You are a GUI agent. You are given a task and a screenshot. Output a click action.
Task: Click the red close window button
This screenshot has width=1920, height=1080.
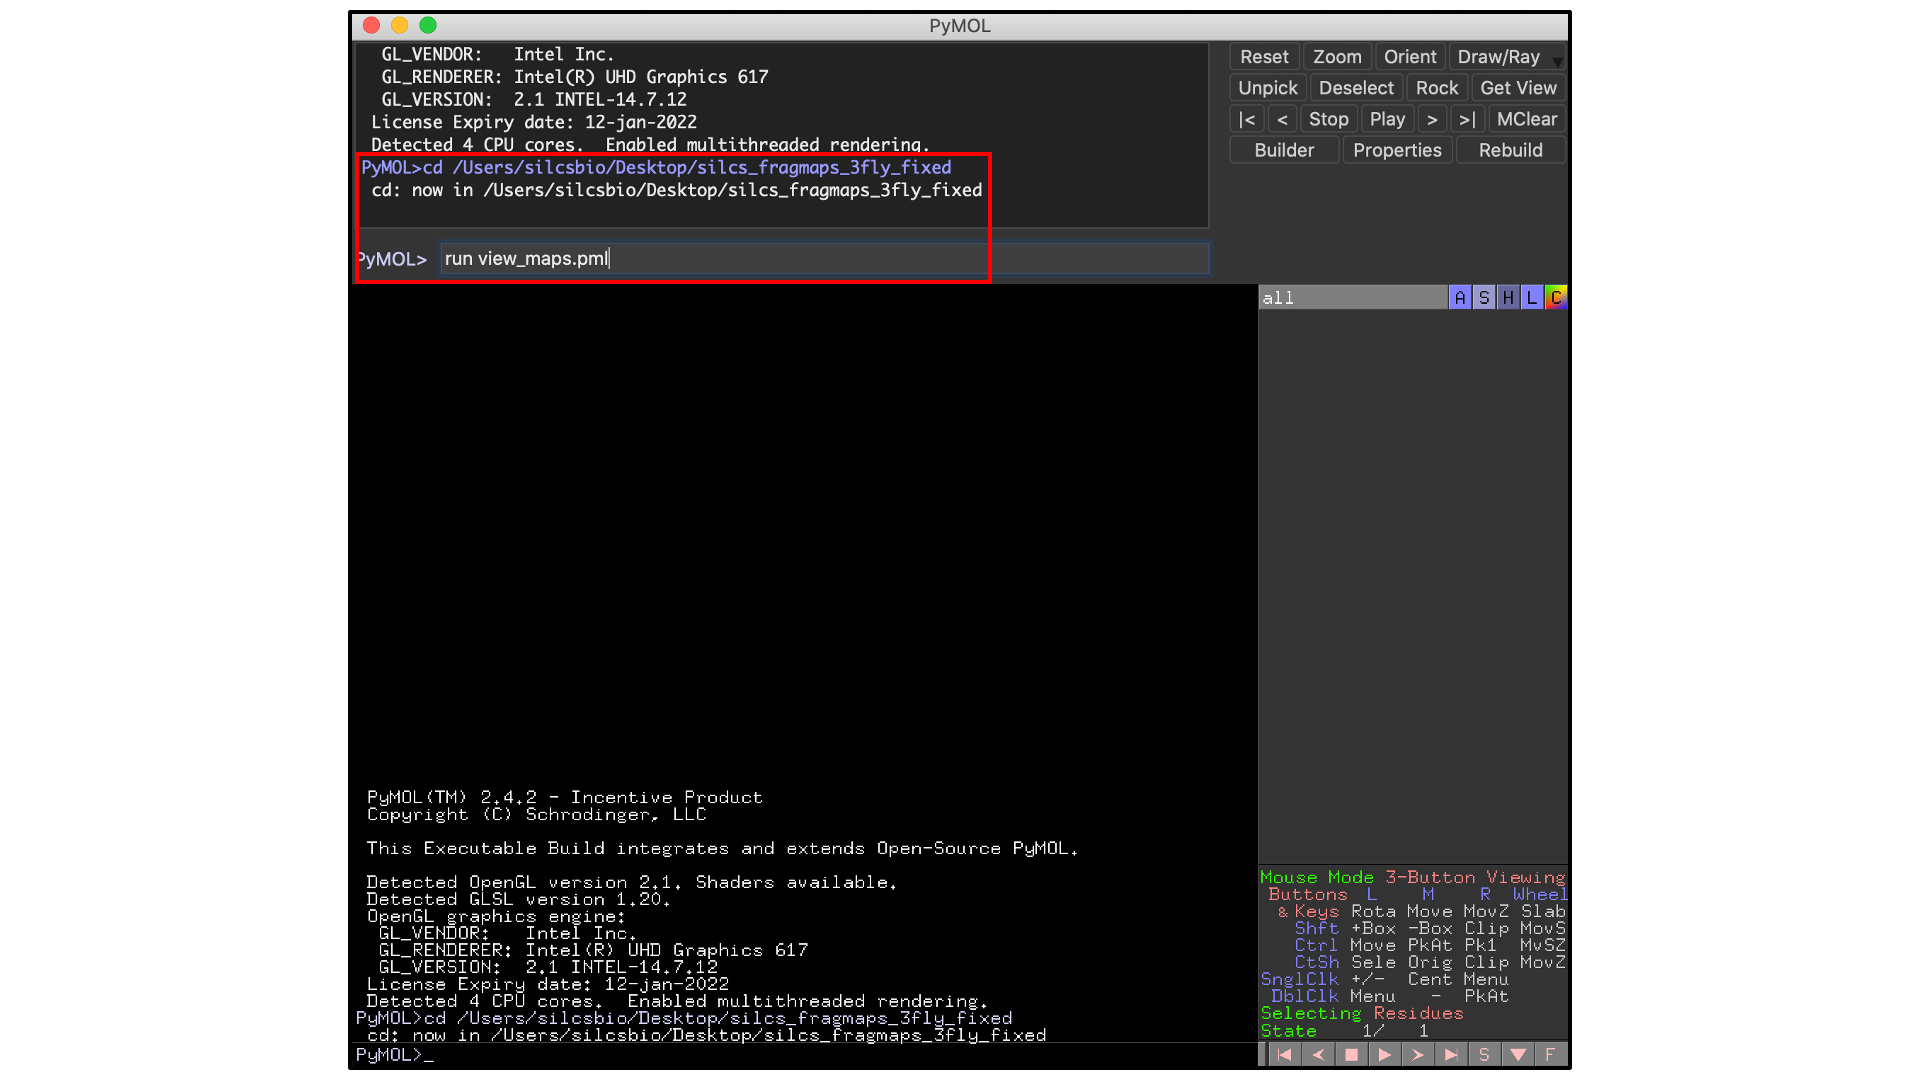(372, 25)
